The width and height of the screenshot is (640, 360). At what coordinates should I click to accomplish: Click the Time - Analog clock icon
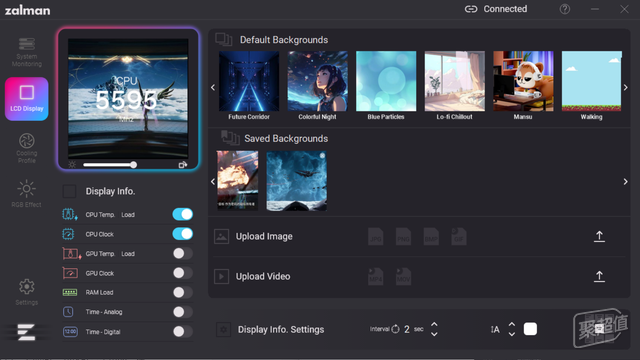coord(68,312)
